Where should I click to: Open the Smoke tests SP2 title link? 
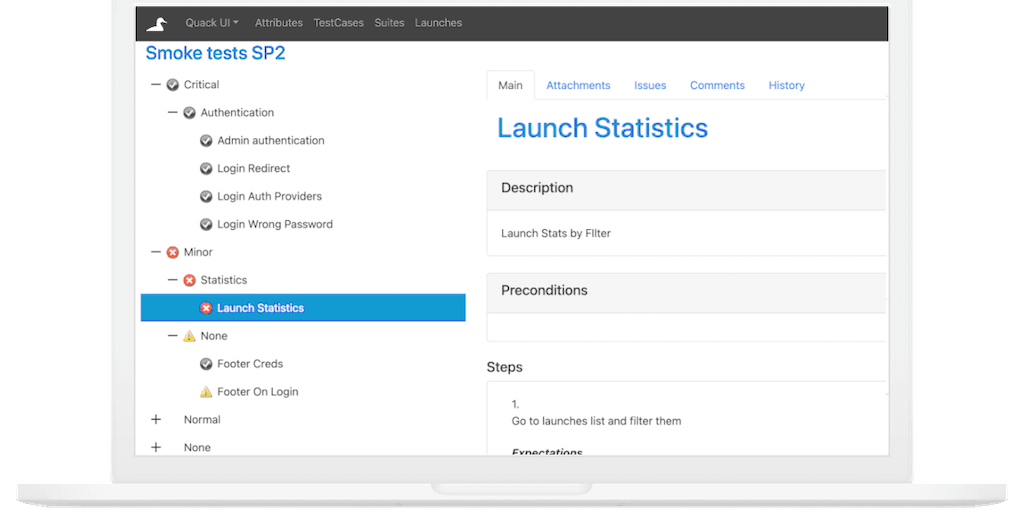(215, 54)
